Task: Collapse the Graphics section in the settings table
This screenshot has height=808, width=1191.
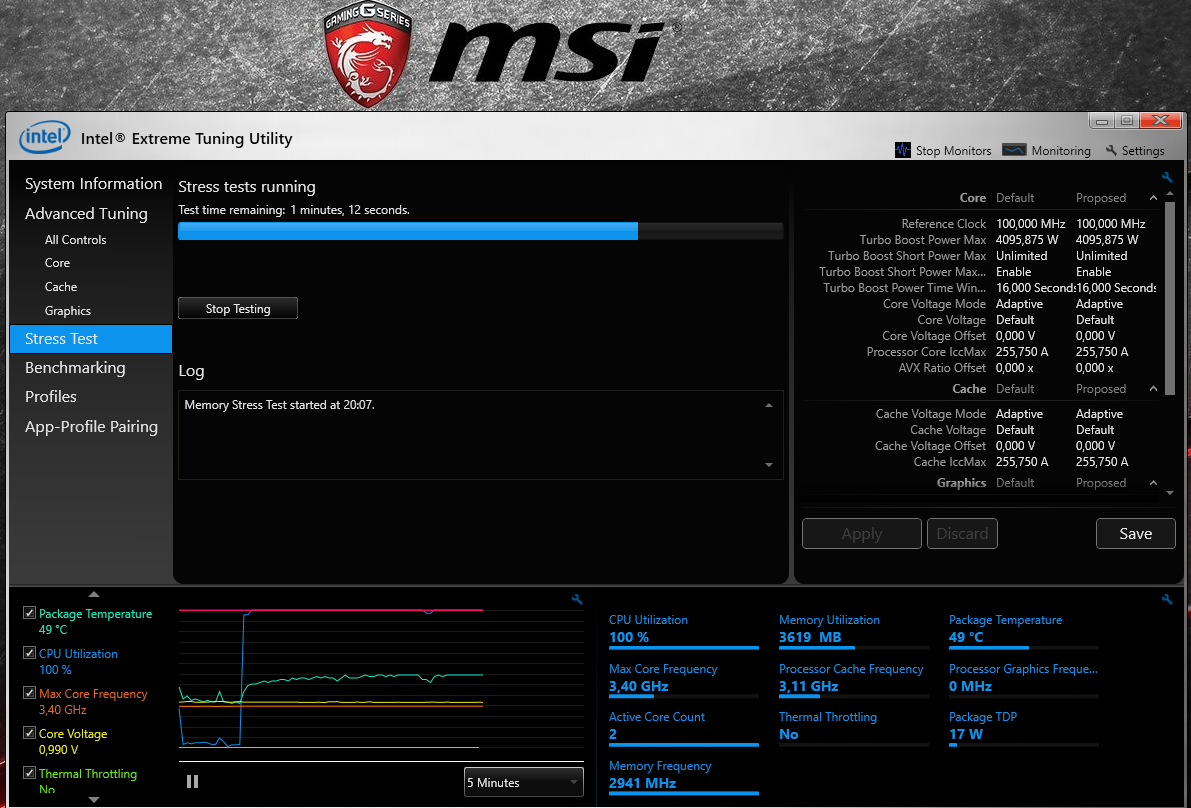Action: (1153, 483)
